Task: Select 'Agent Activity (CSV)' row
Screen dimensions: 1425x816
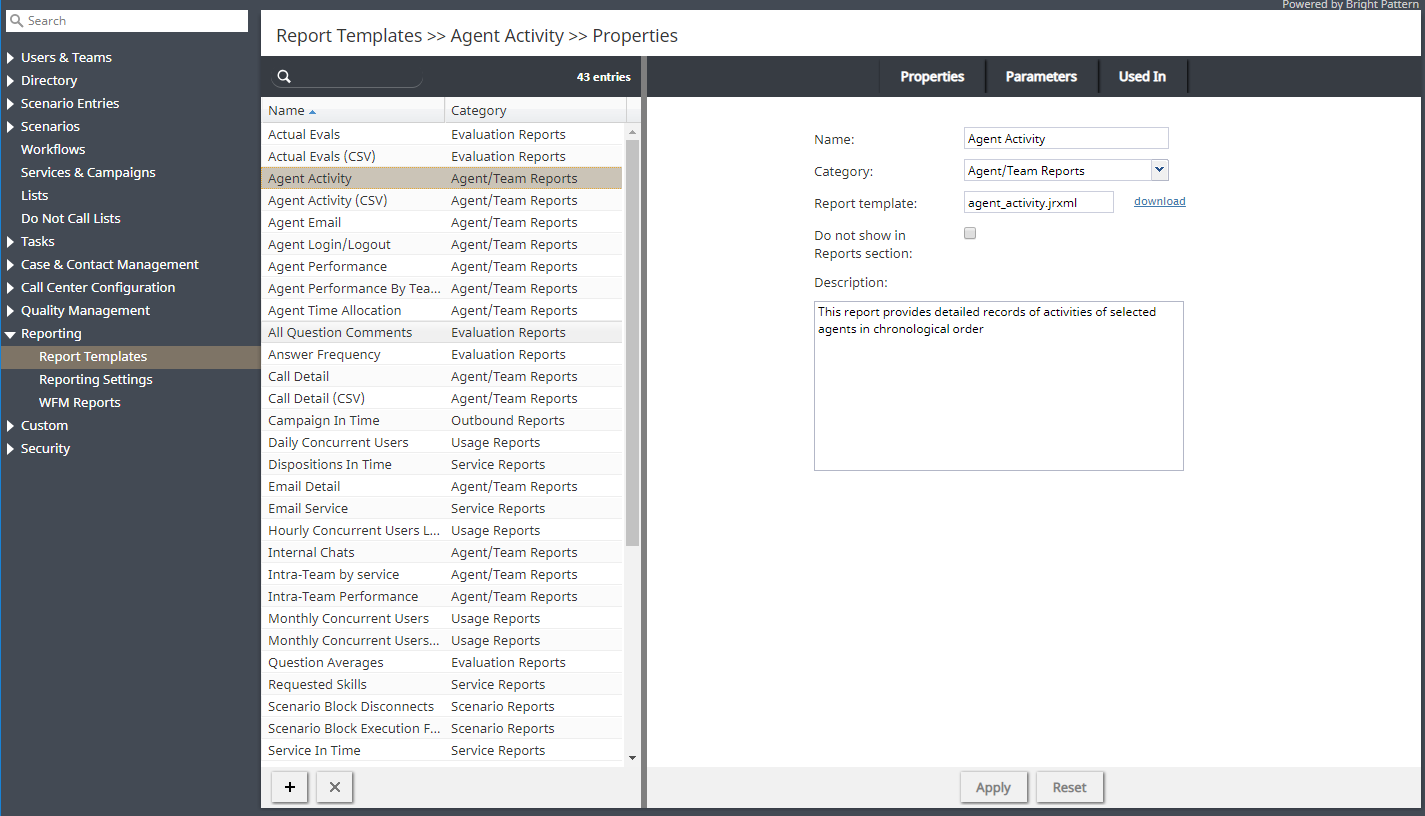Action: coord(442,200)
